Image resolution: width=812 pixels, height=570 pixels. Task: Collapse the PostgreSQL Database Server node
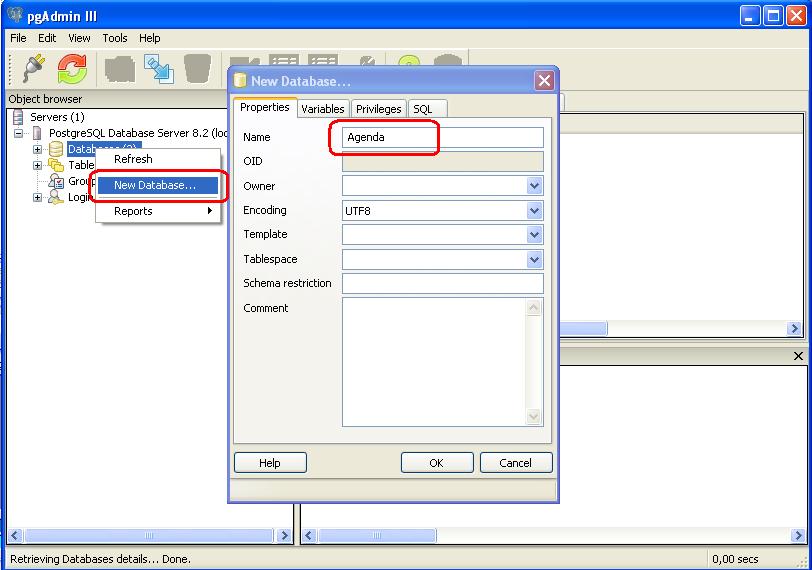tap(18, 133)
